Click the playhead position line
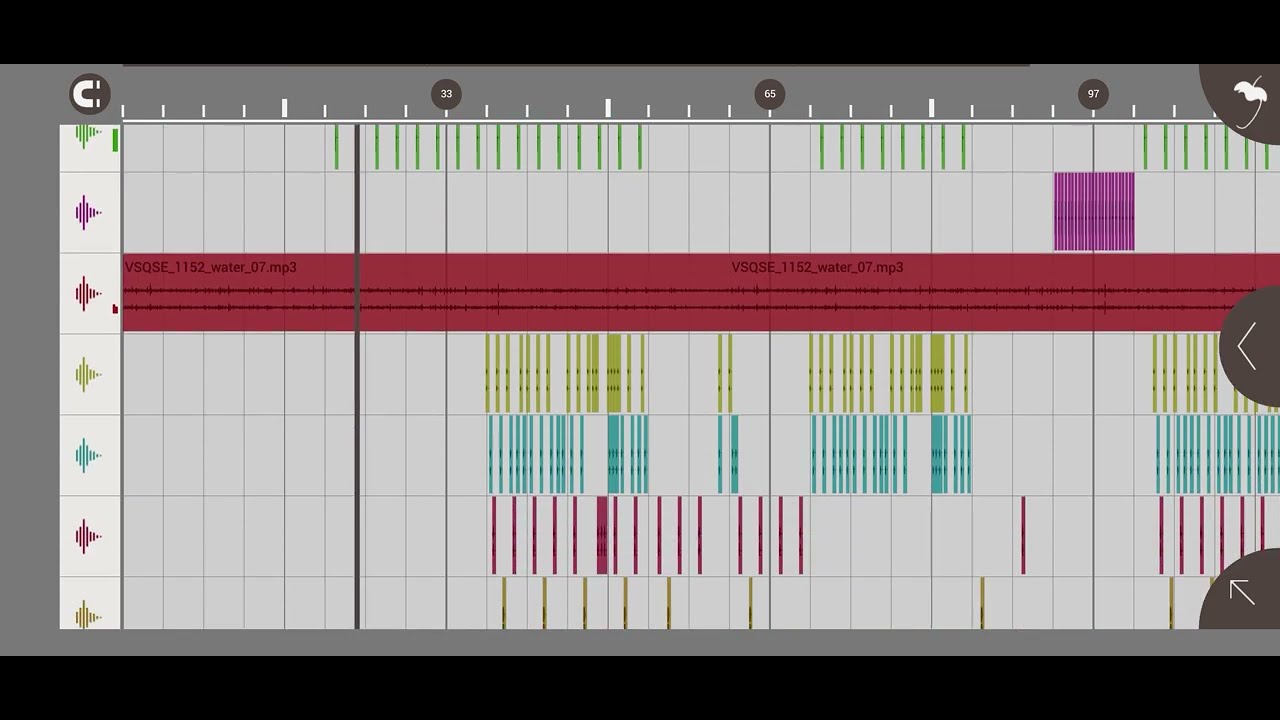Screen dimensions: 1280x720 point(357,375)
